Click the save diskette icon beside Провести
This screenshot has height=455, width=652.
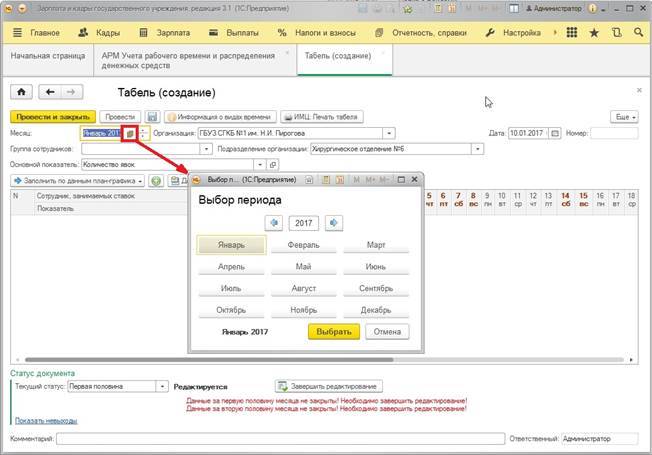pos(152,116)
